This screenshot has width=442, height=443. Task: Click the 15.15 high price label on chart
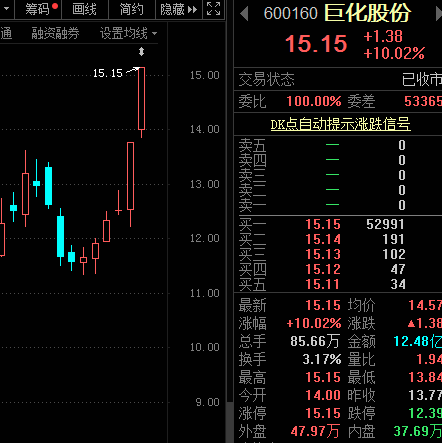(x=108, y=73)
